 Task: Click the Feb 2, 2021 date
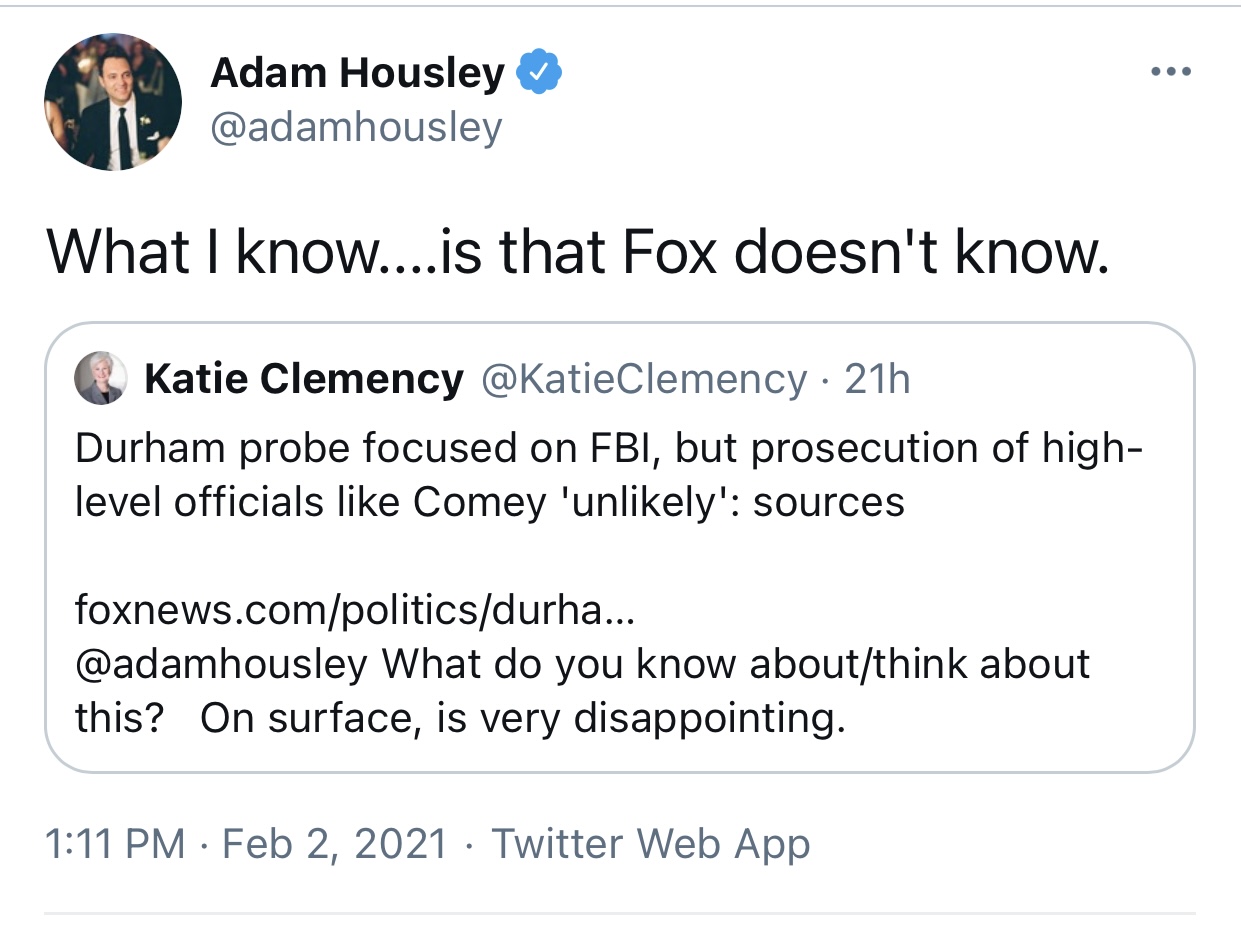click(x=334, y=844)
